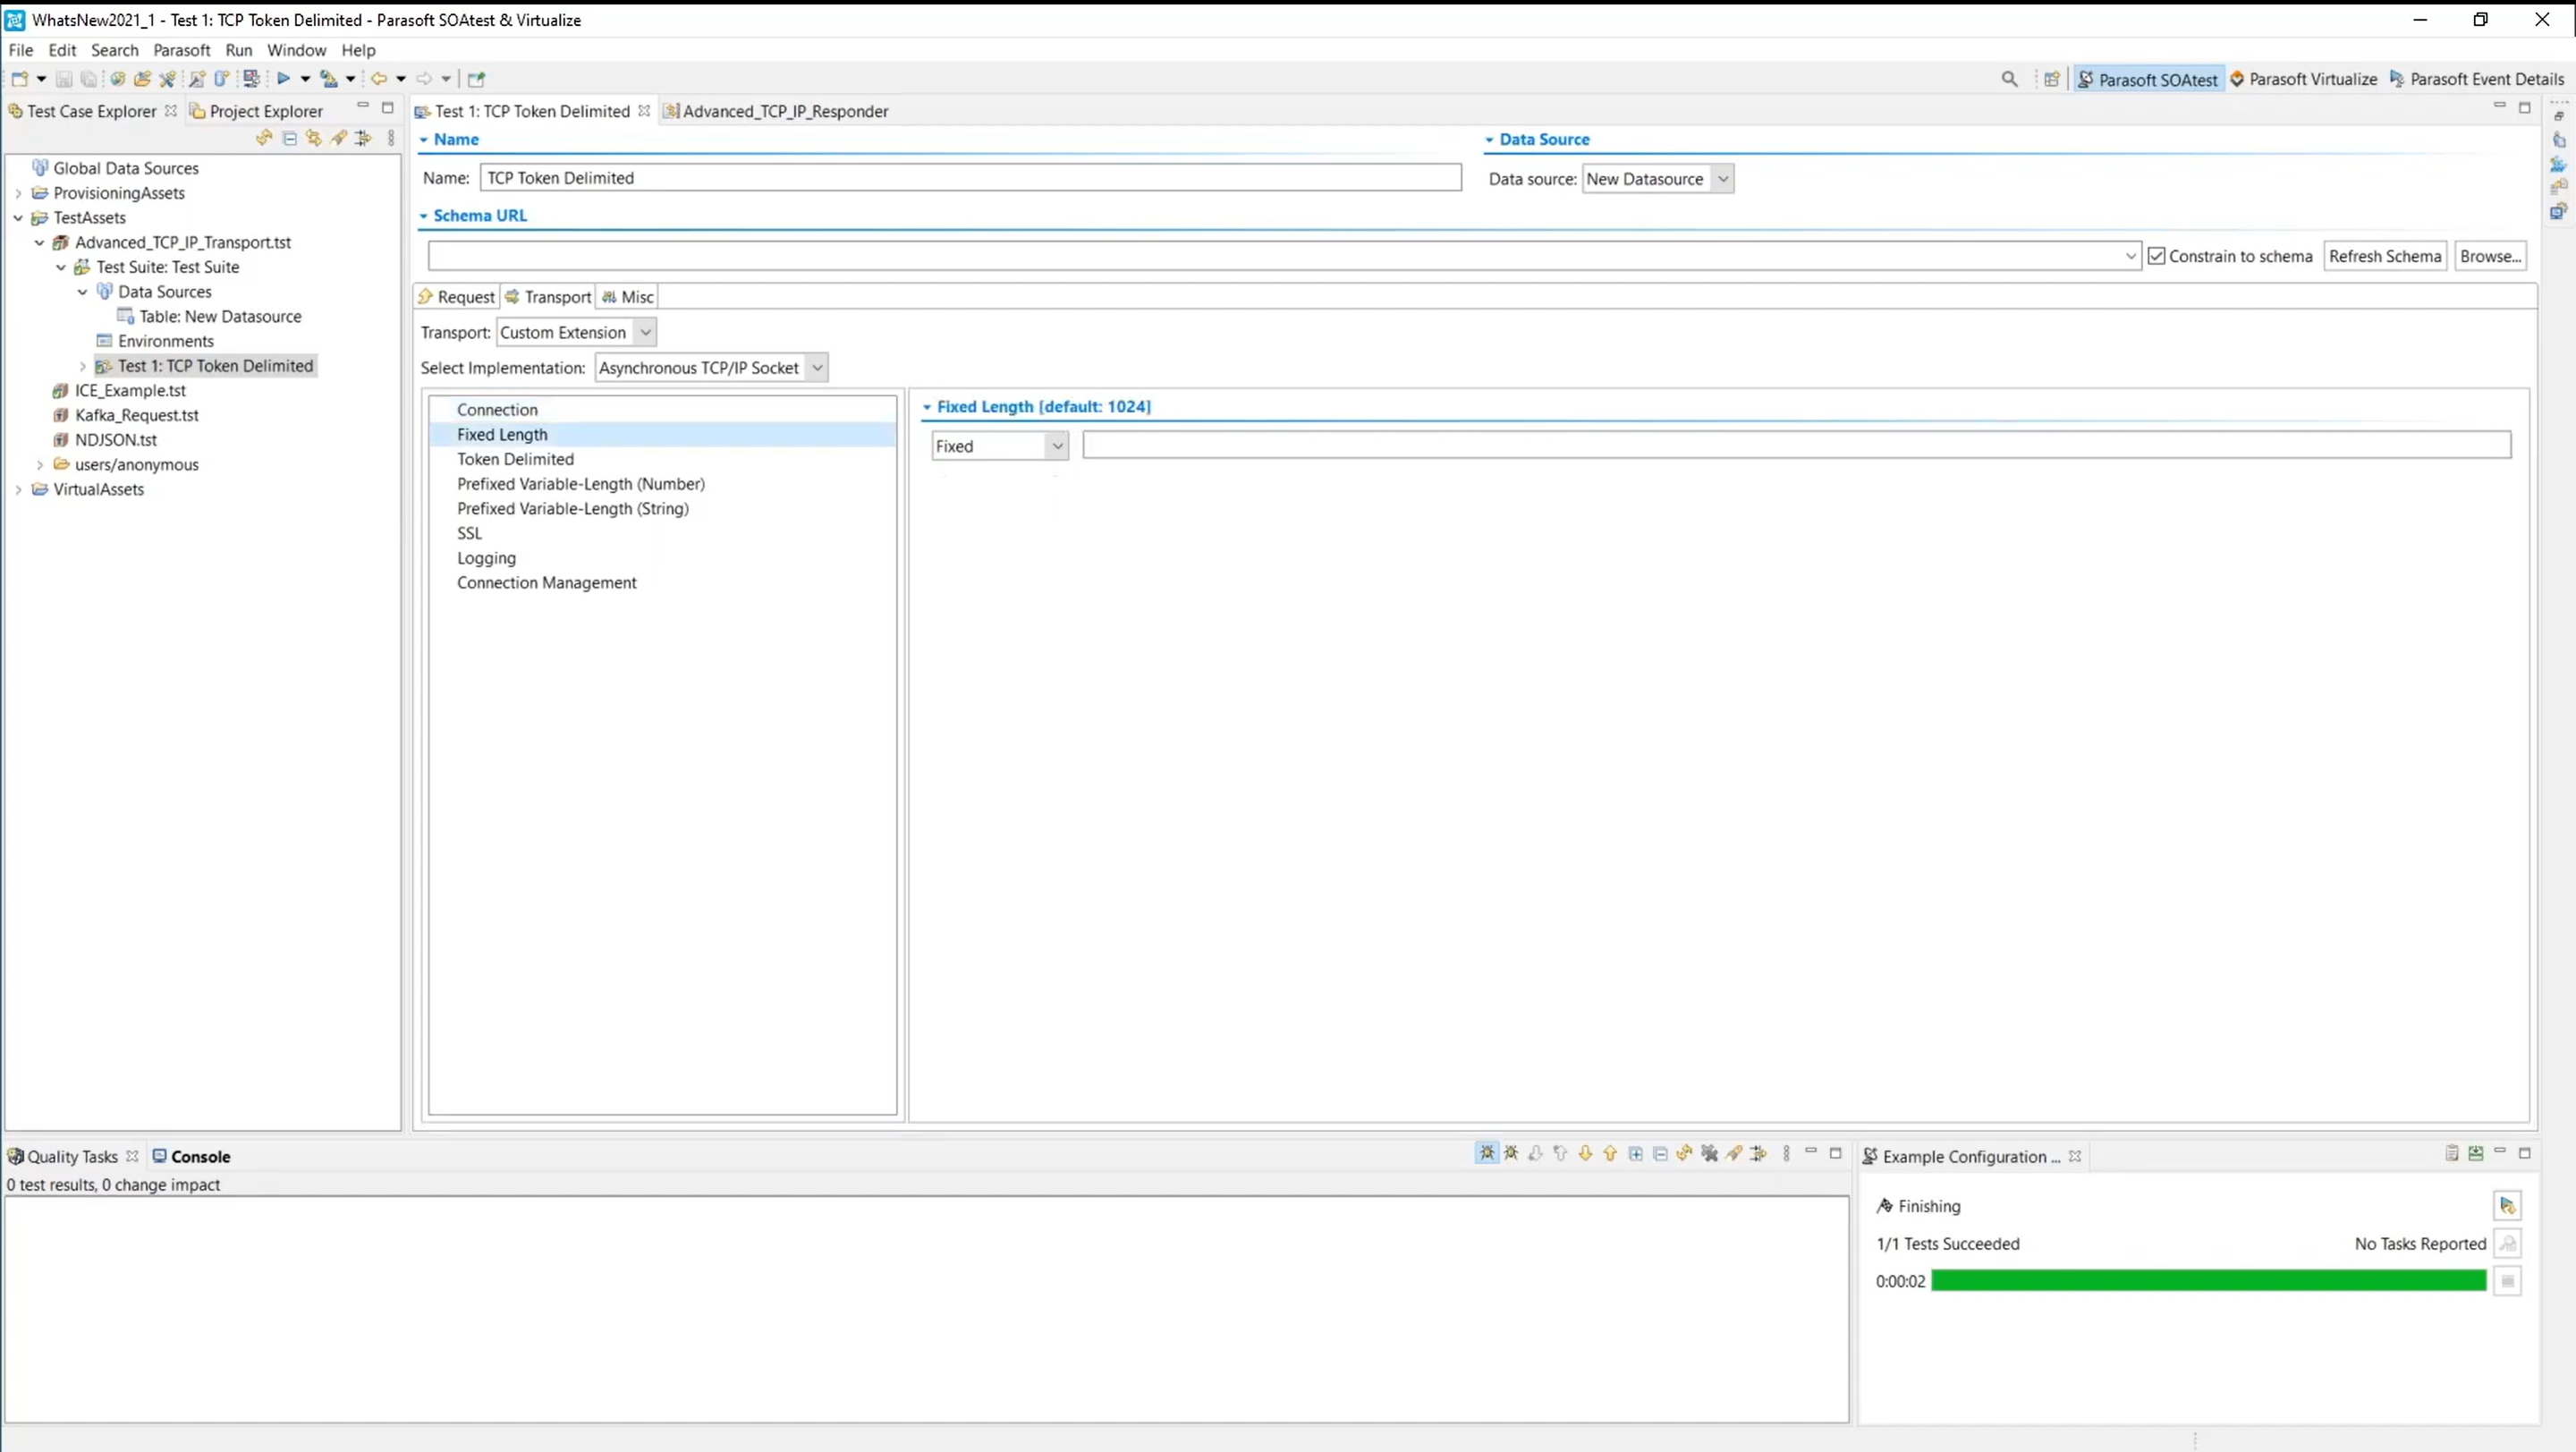Click the Restore icon atop the right-side trim bar
The width and height of the screenshot is (2576, 1452).
click(x=2558, y=116)
